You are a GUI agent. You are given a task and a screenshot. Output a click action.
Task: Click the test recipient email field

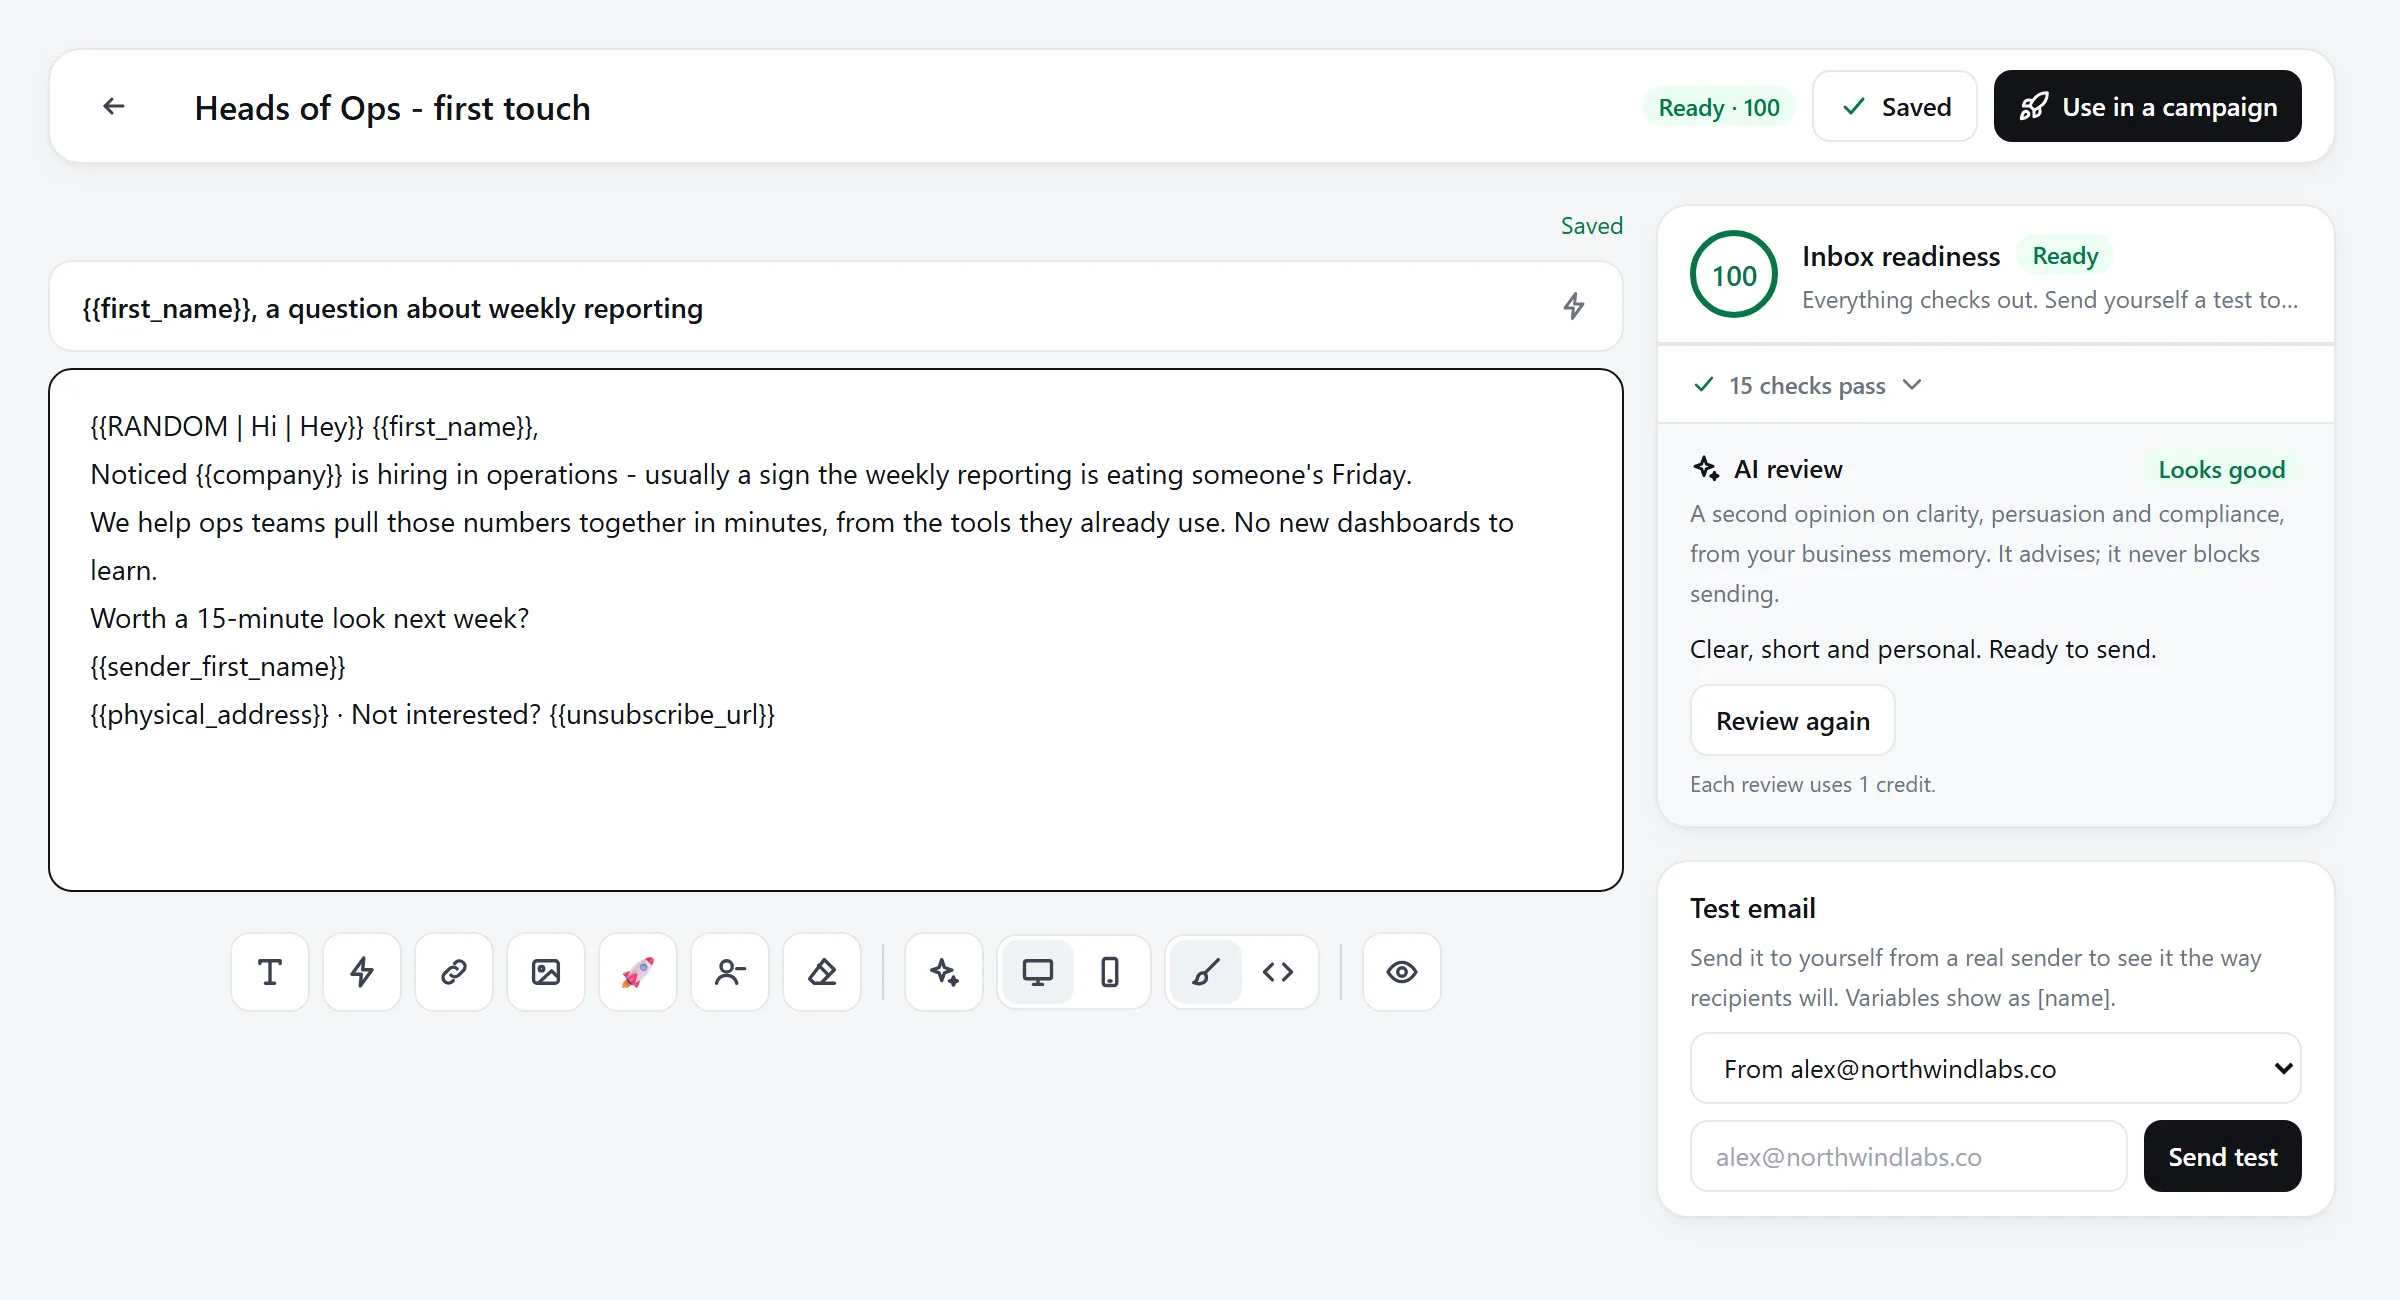(x=1908, y=1156)
